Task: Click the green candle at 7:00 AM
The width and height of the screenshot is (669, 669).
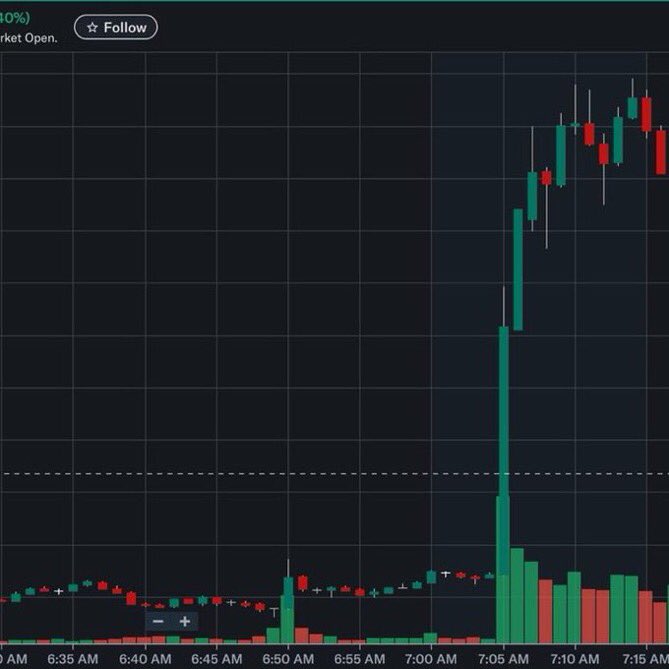Action: (x=431, y=577)
